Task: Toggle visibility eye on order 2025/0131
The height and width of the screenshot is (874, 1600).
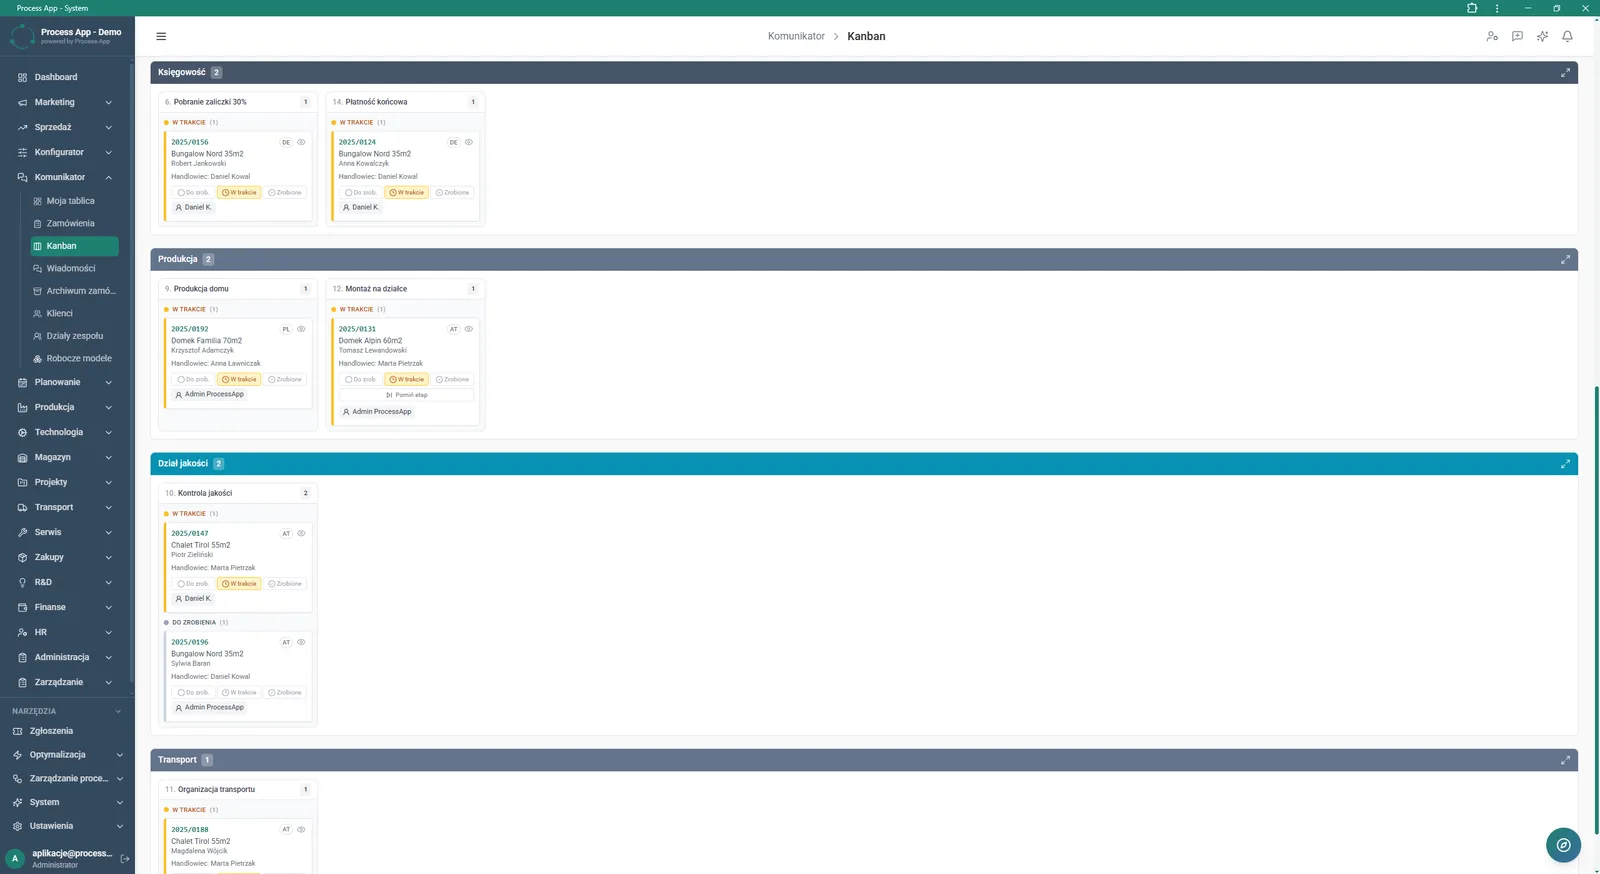Action: [468, 329]
